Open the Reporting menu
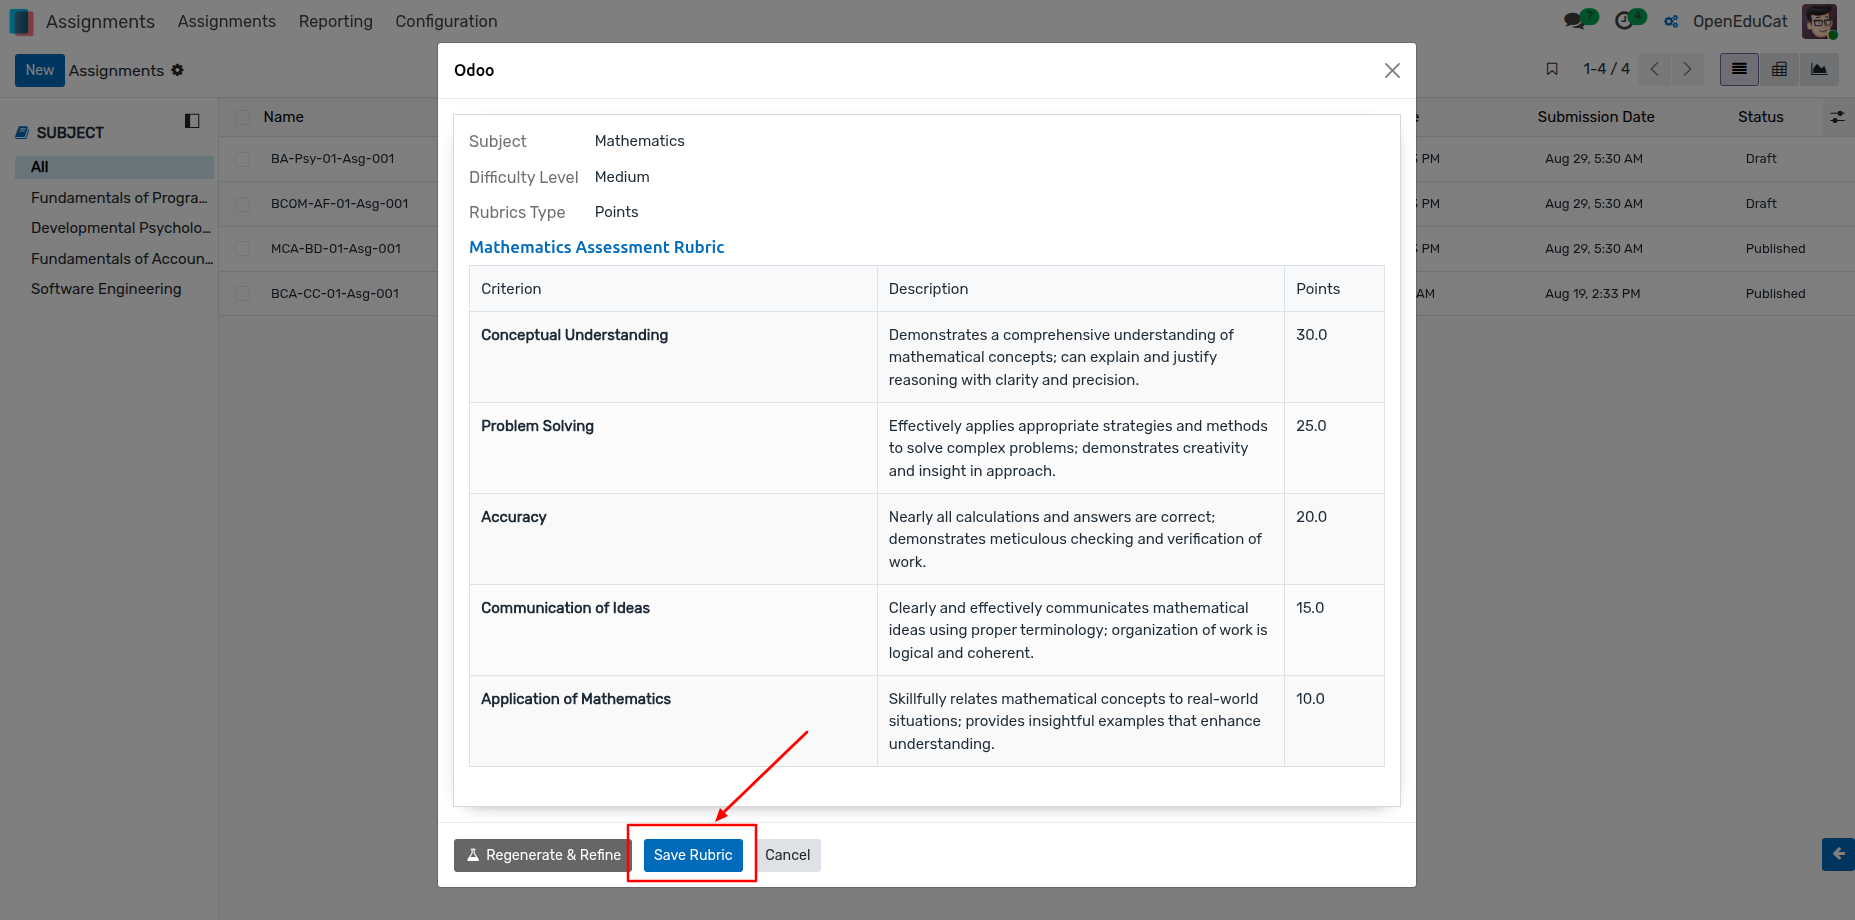The image size is (1855, 920). [335, 21]
